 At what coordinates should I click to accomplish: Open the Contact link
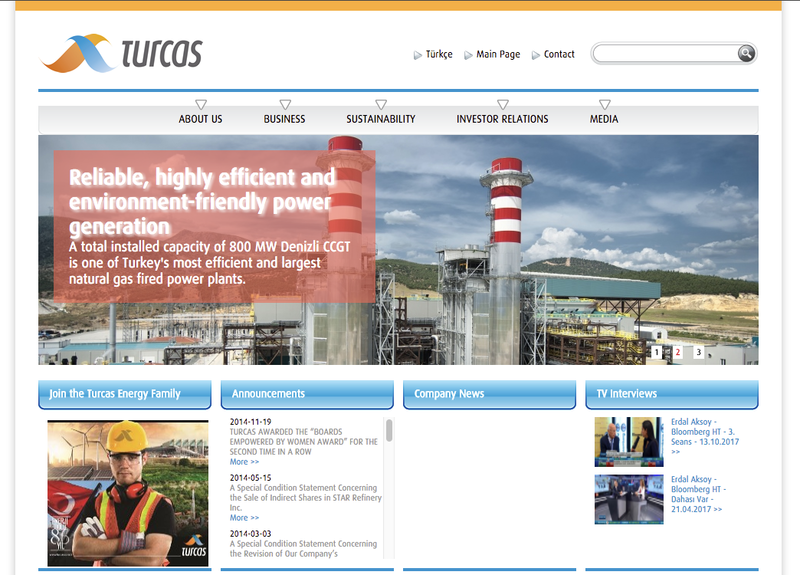pos(559,55)
